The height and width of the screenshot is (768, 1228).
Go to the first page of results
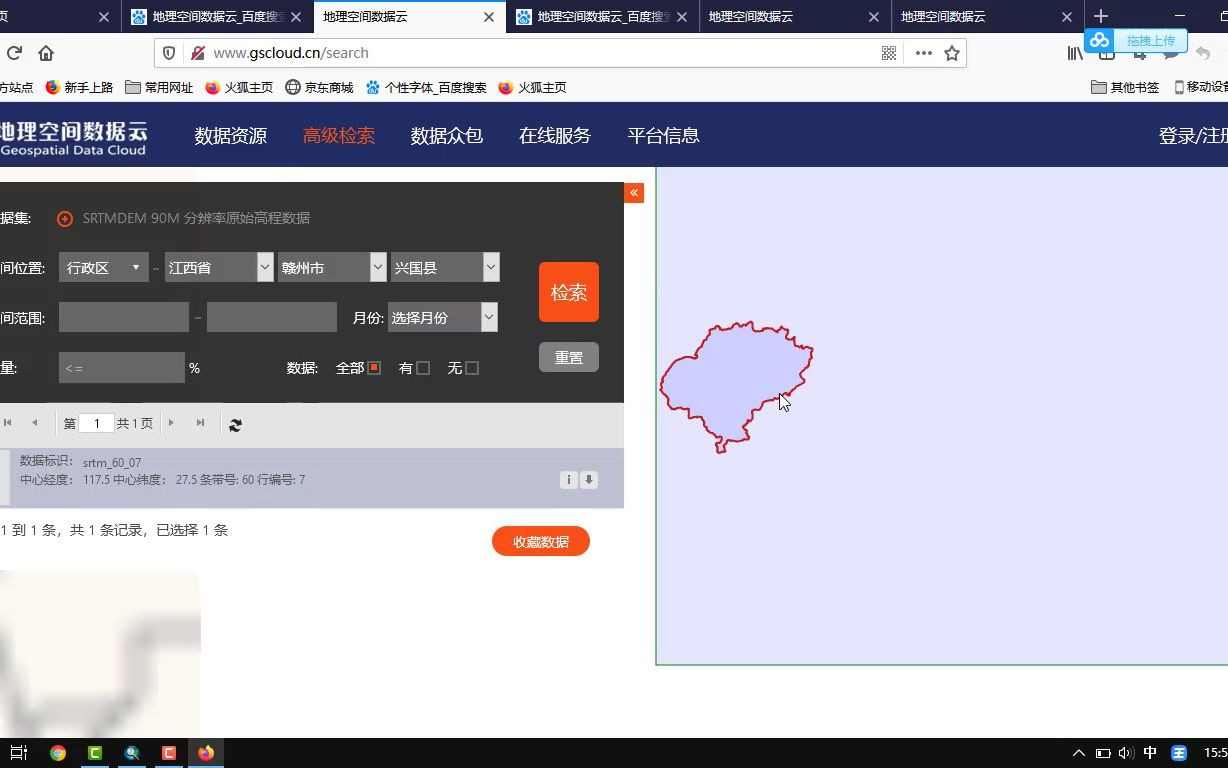10,423
